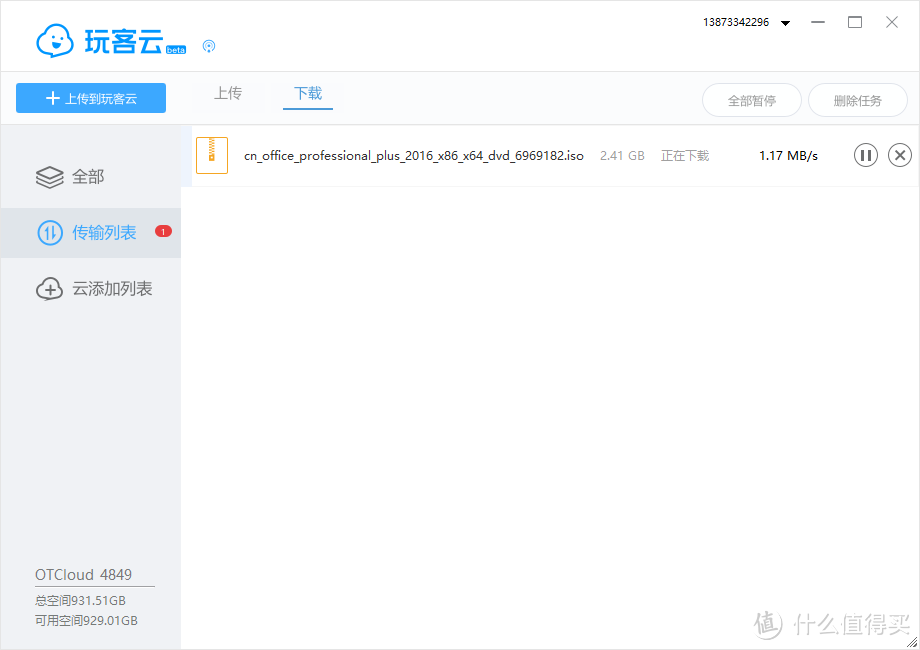
Task: Click the red transfer count badge
Action: [x=163, y=231]
